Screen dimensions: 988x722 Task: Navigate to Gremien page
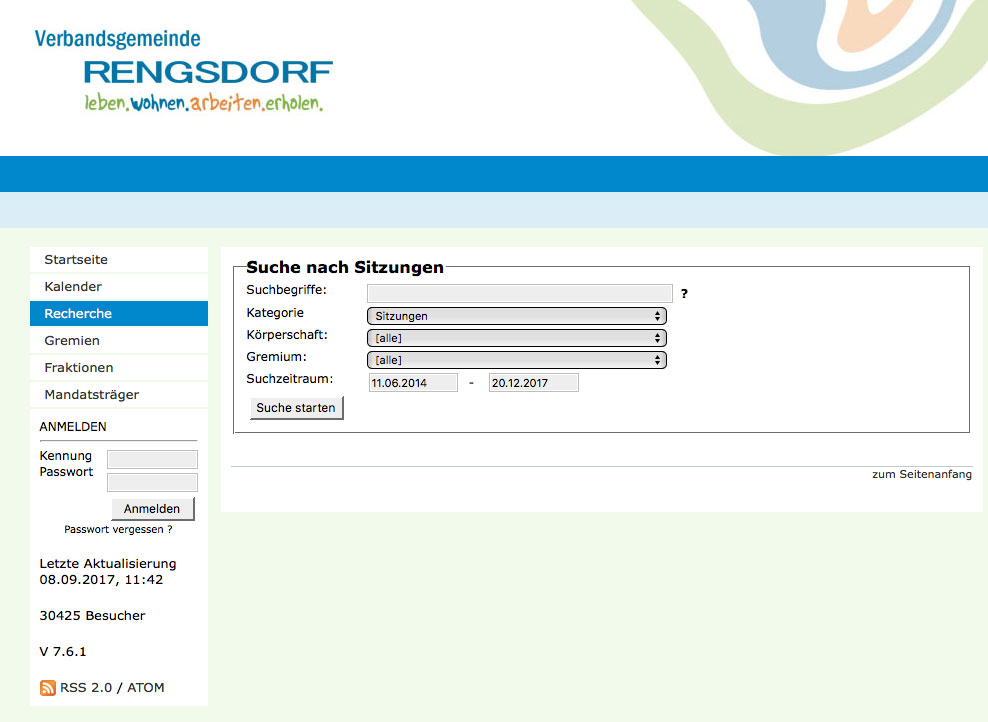coord(72,341)
